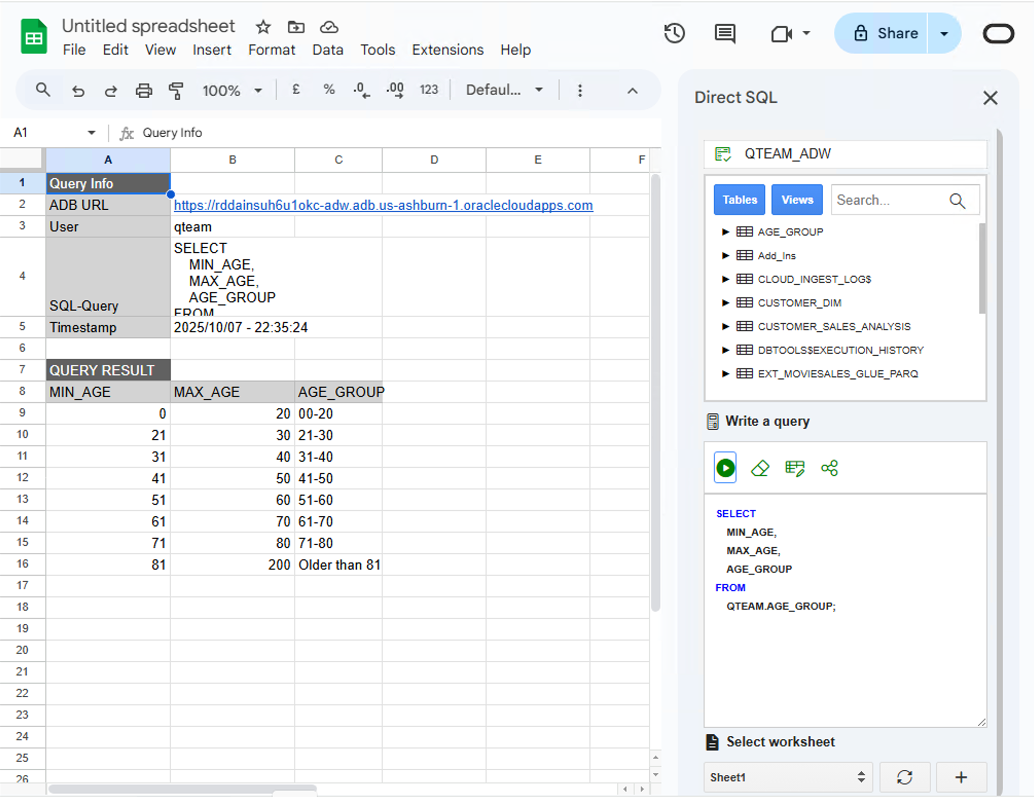Apply percent format
Screen dimensions: 1034x798
click(328, 90)
